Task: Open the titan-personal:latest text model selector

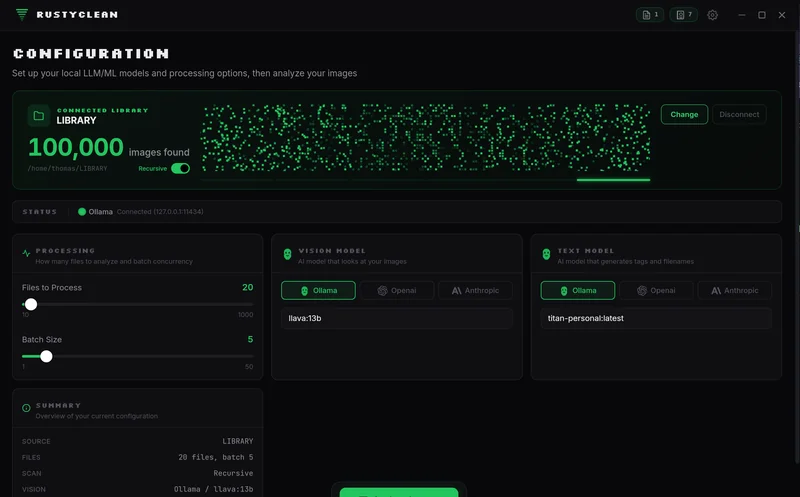Action: tap(656, 319)
